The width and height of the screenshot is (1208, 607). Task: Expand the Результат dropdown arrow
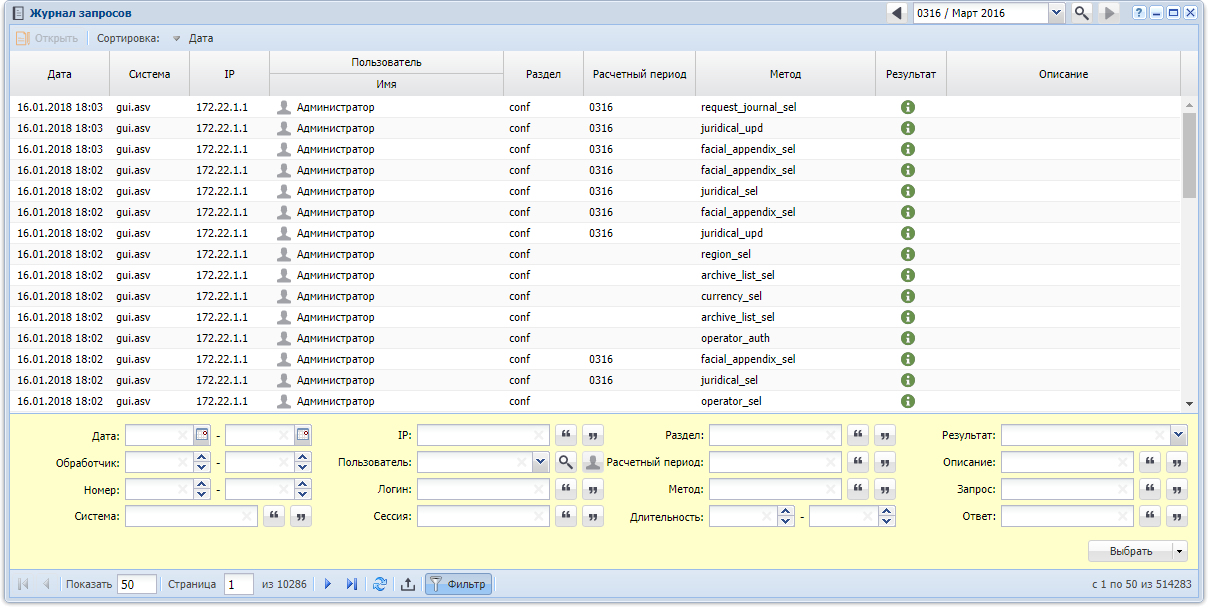pyautogui.click(x=1178, y=435)
